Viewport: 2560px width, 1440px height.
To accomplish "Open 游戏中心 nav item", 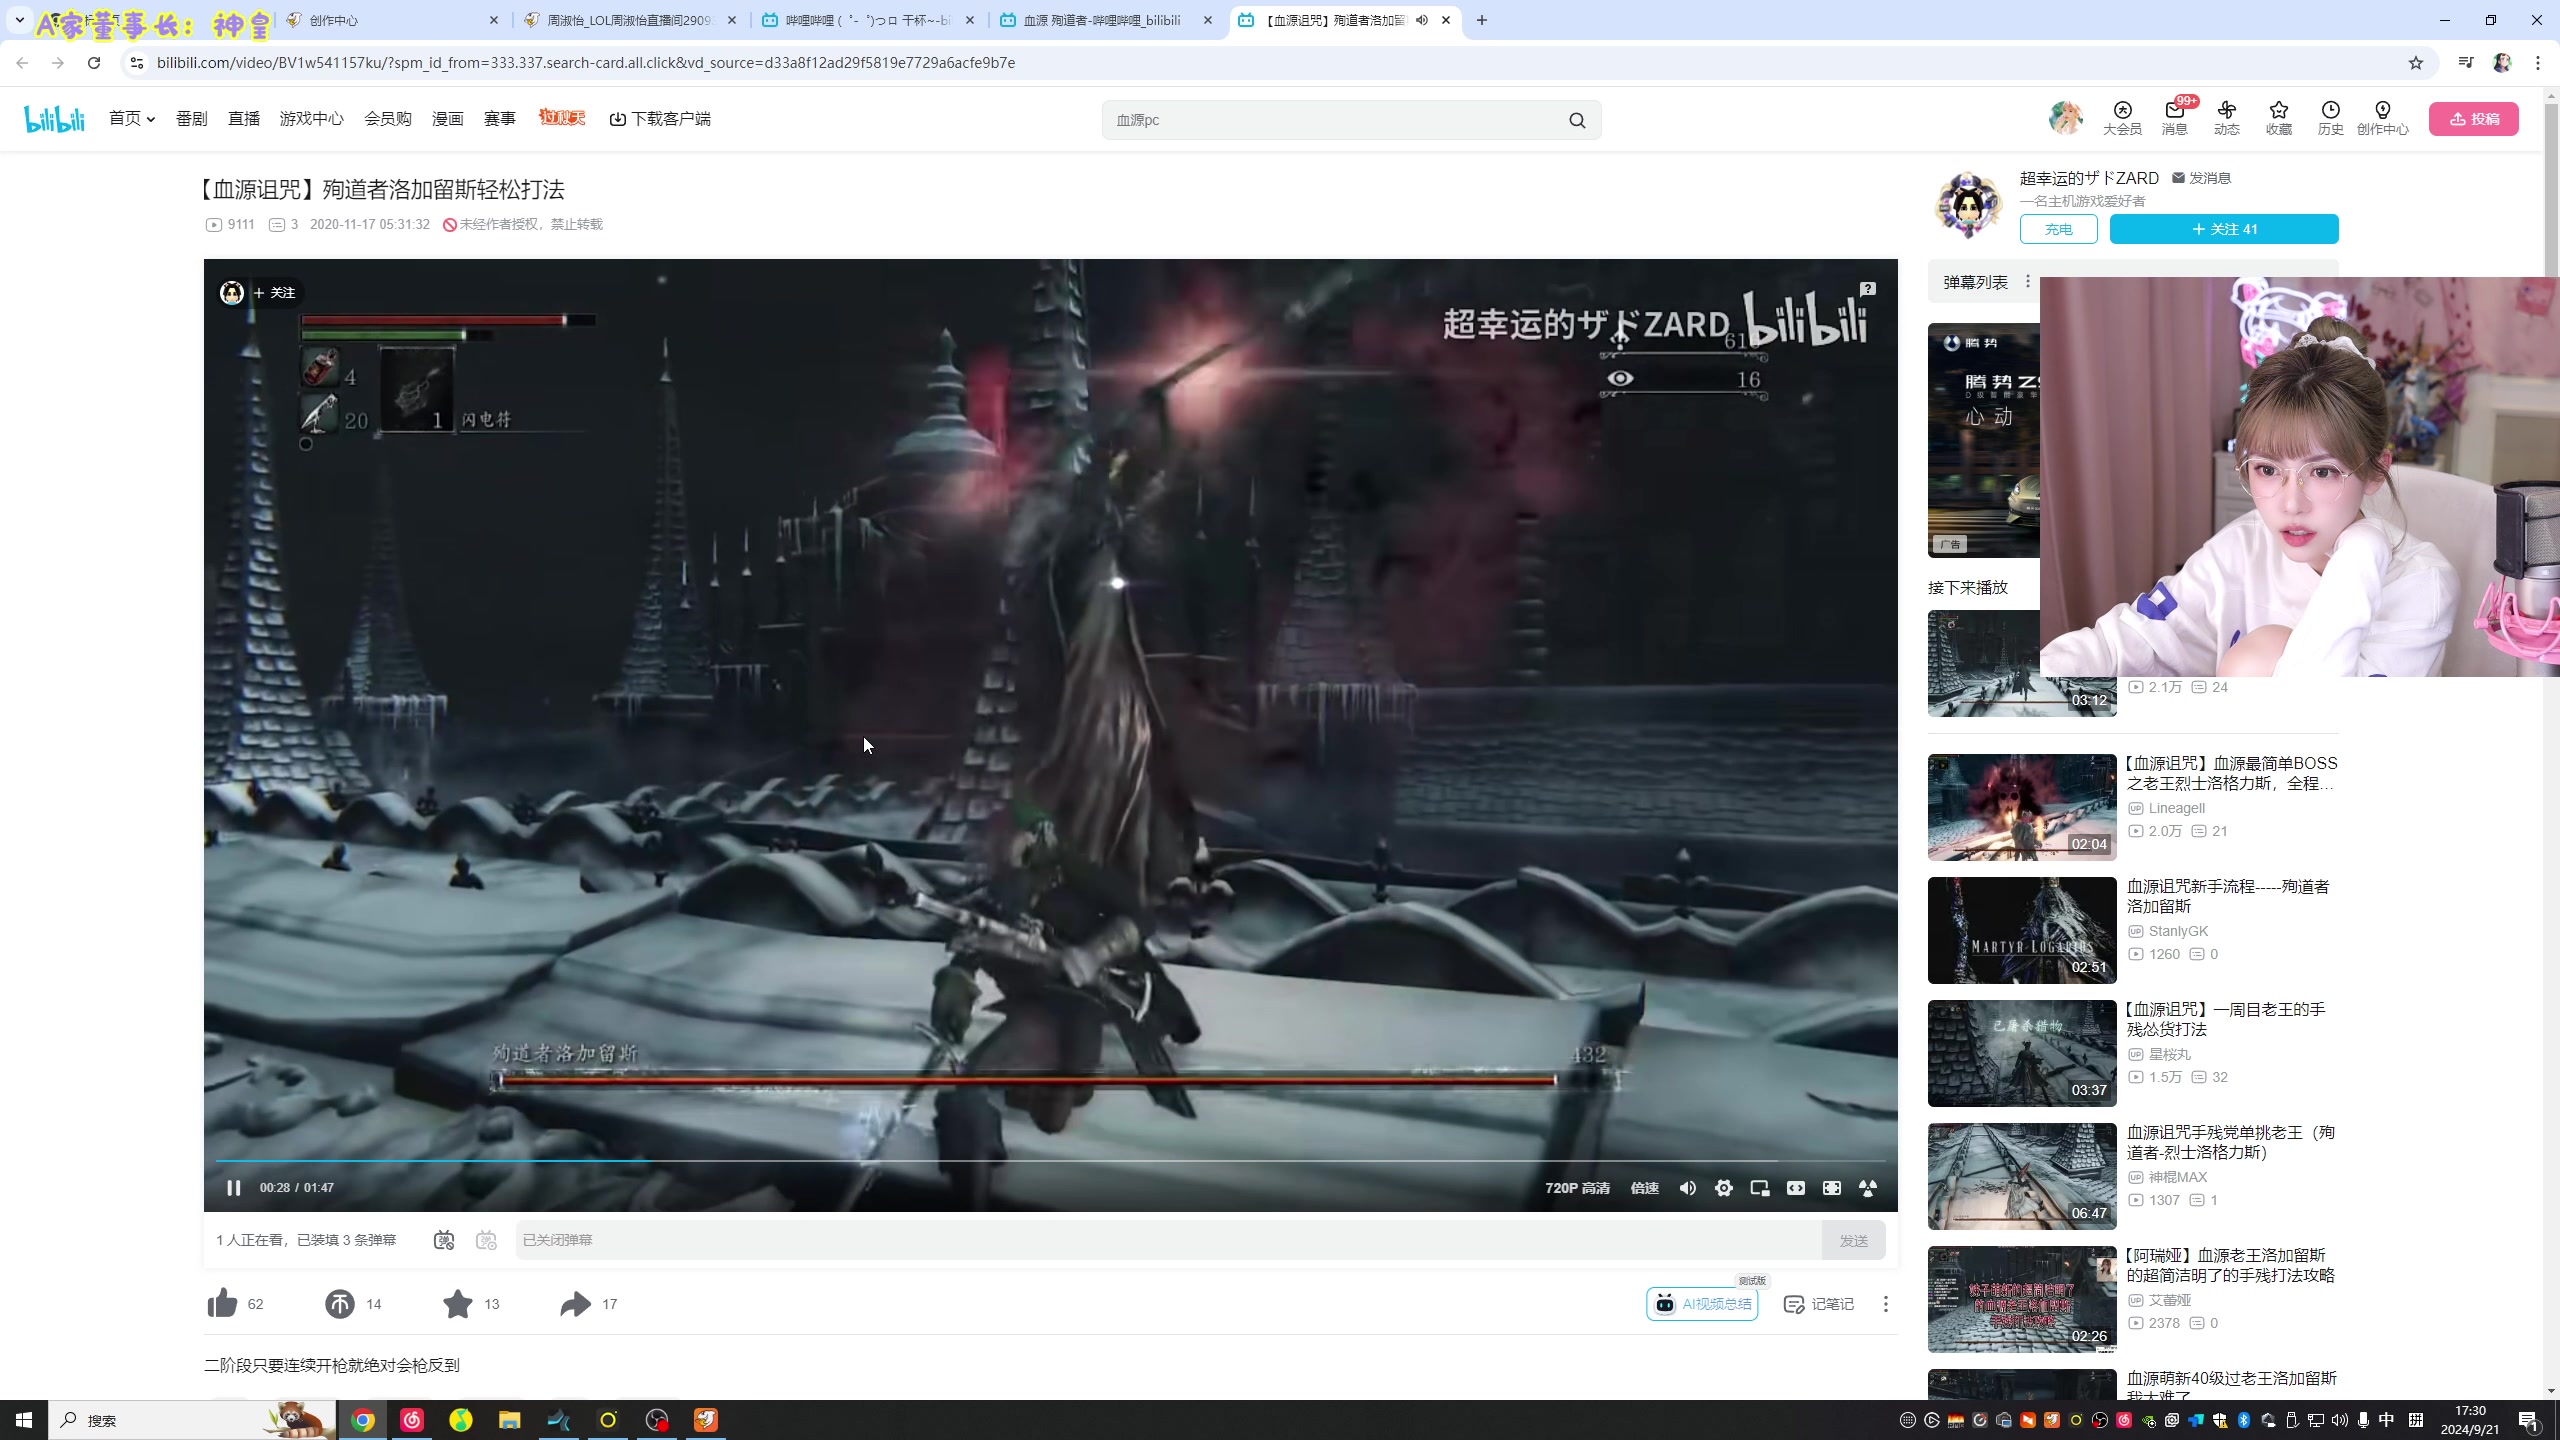I will pyautogui.click(x=311, y=118).
